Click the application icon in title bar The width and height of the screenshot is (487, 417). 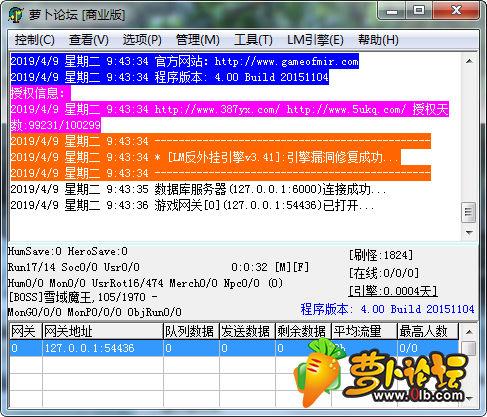15,15
